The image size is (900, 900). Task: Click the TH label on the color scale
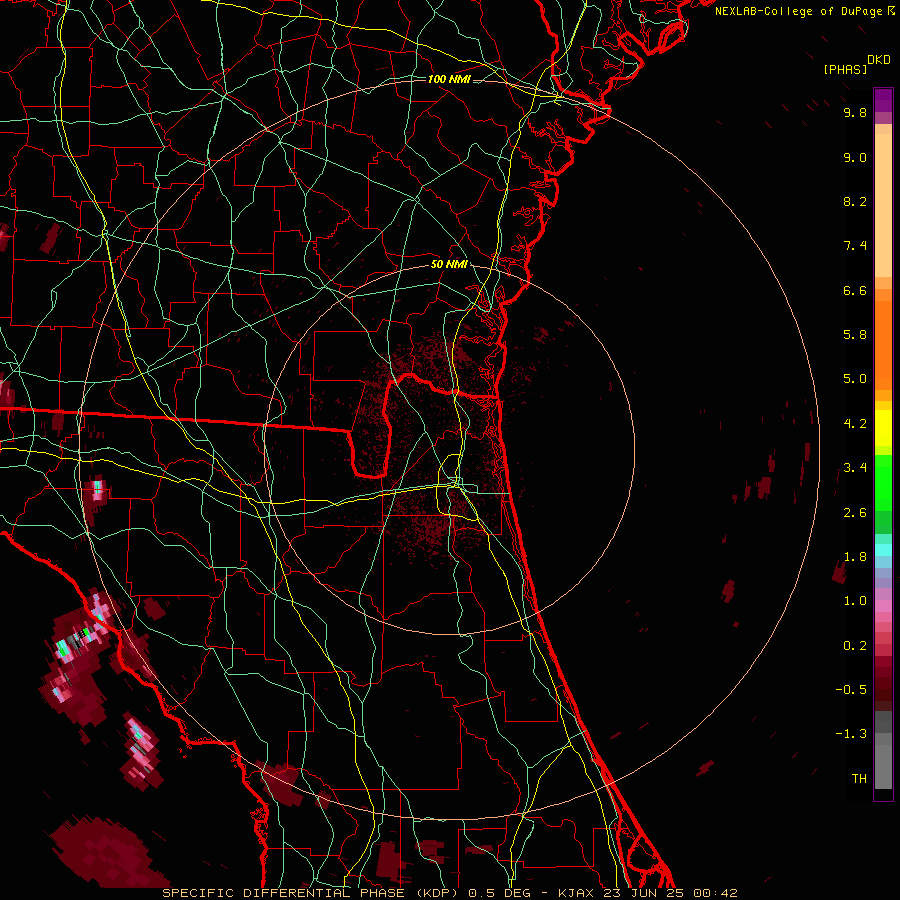click(x=859, y=779)
